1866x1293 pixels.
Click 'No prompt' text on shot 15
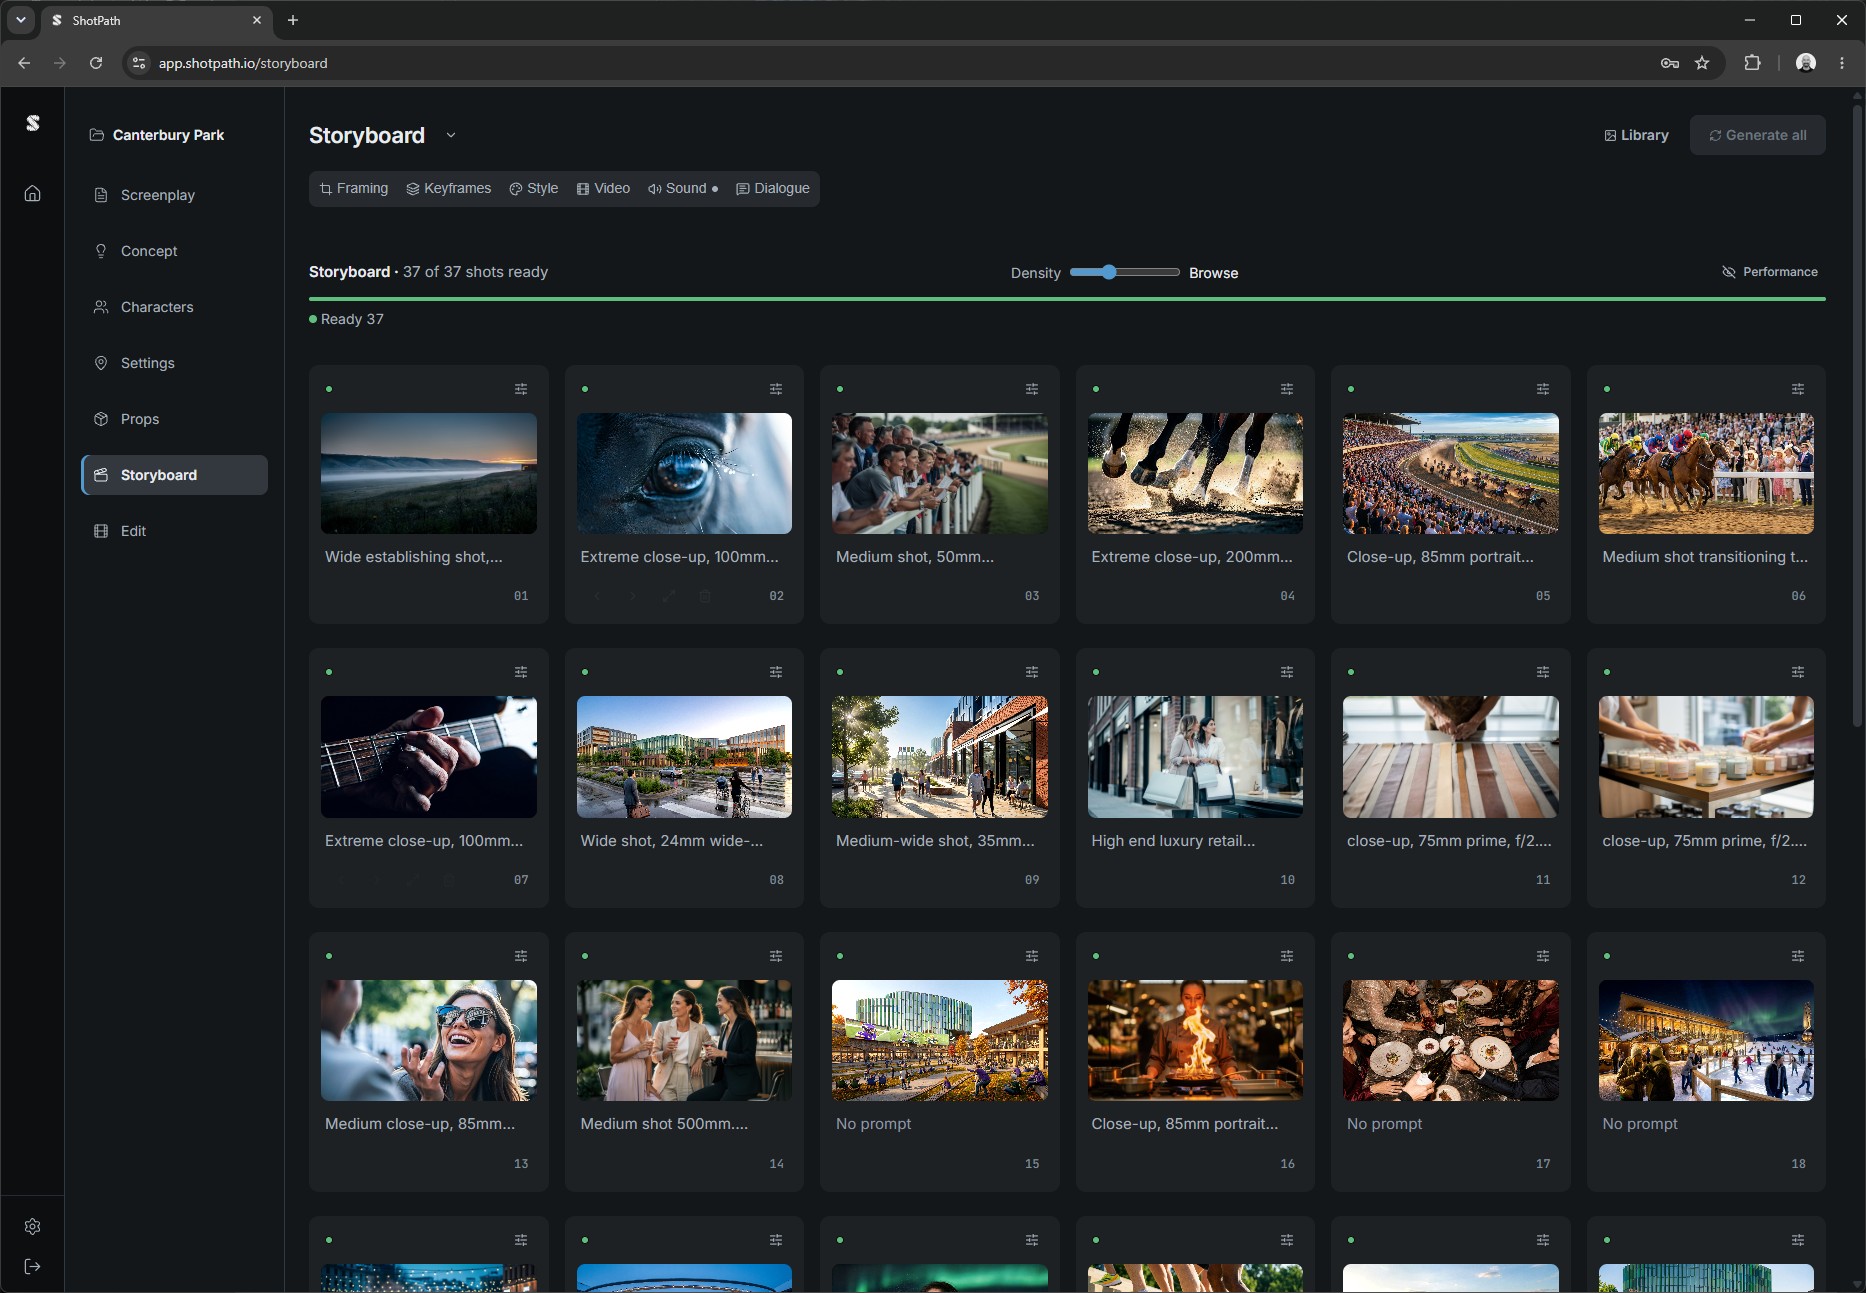873,1124
